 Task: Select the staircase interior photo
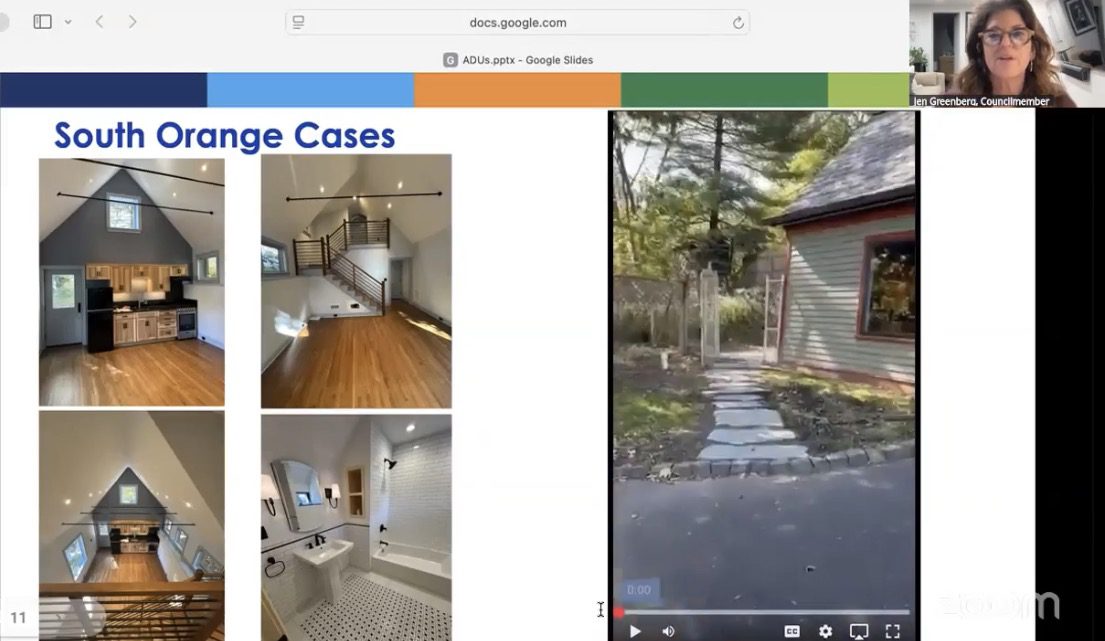(356, 281)
